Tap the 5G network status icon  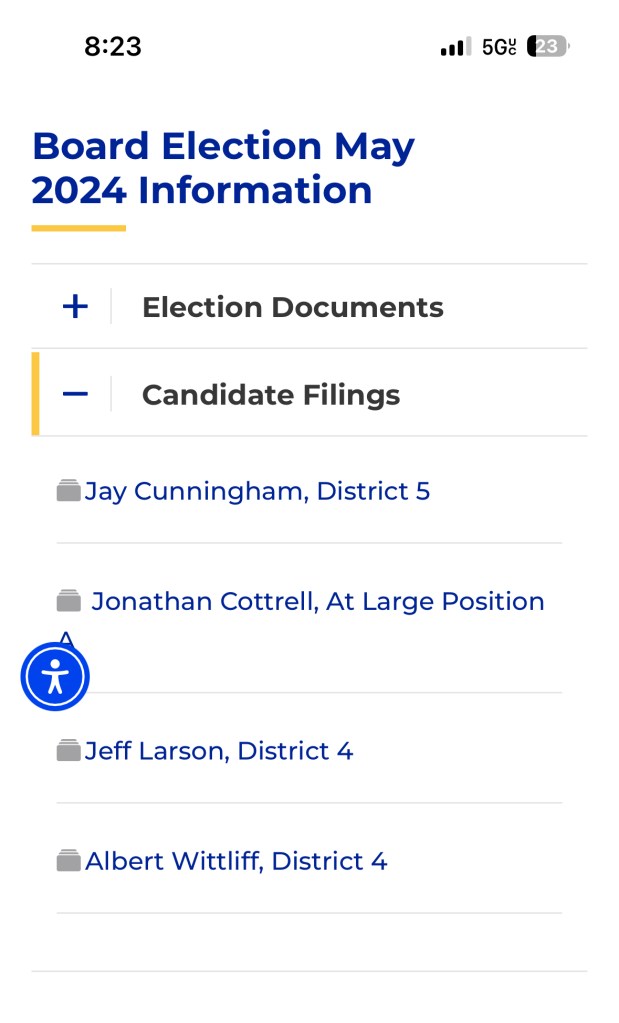point(499,47)
